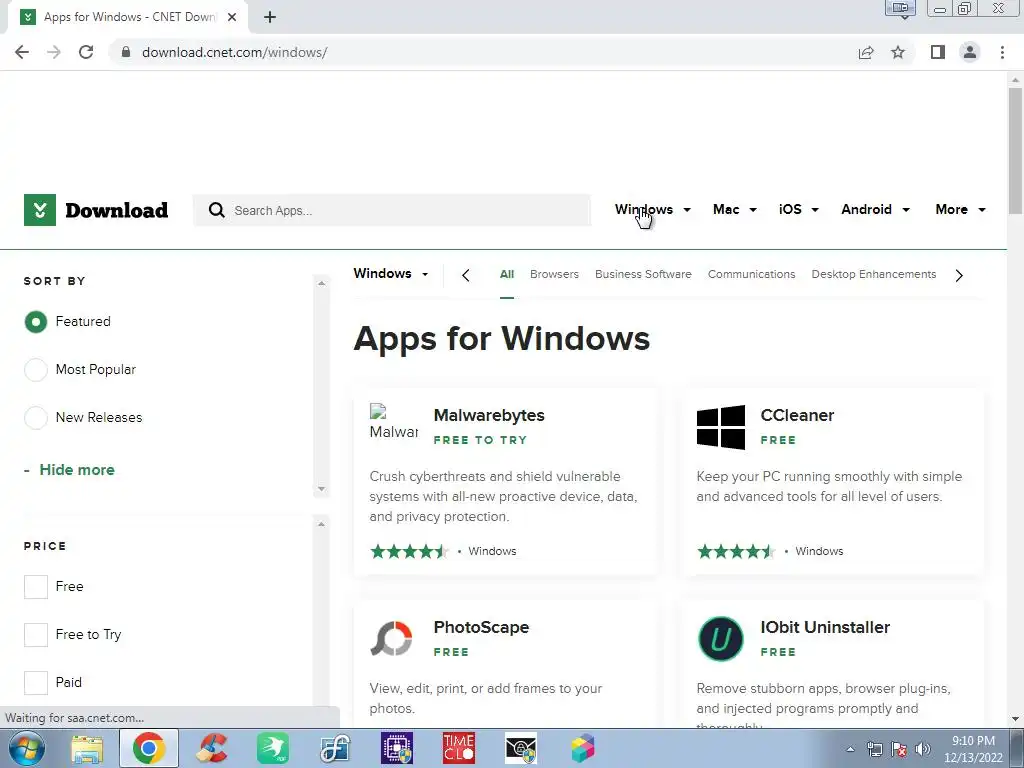Open the Chrome three-dot menu
1024x768 pixels.
point(1002,52)
